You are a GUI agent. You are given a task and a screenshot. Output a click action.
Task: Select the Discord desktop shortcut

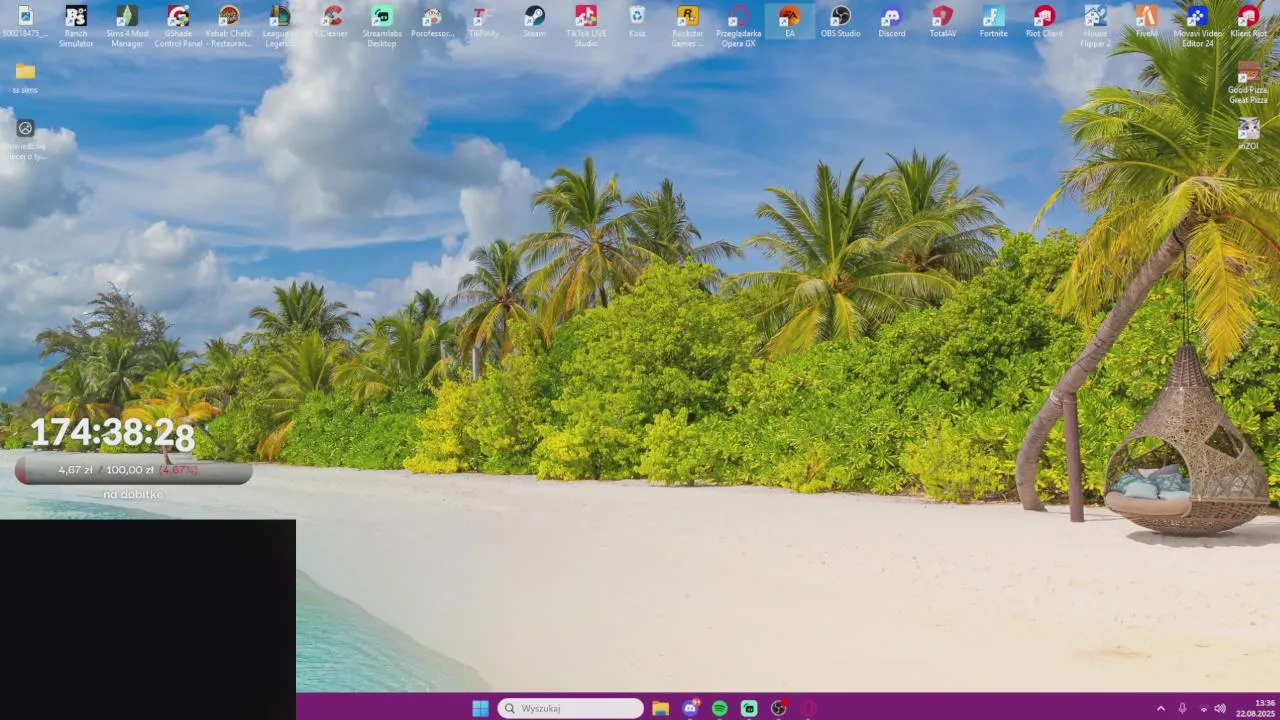tap(892, 22)
